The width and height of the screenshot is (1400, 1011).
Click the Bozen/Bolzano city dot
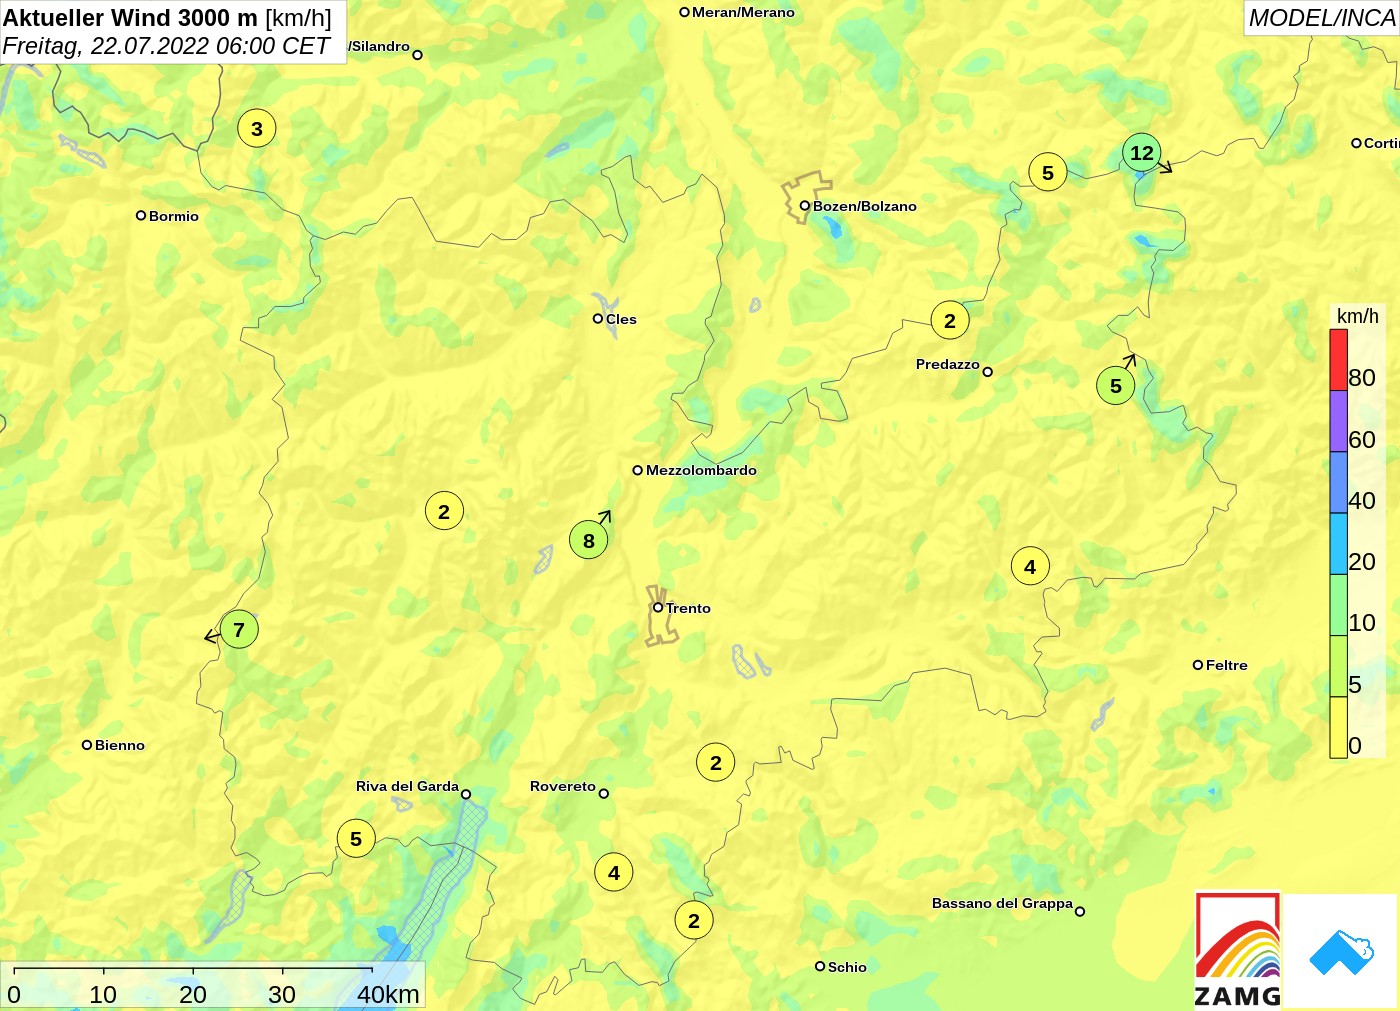805,206
